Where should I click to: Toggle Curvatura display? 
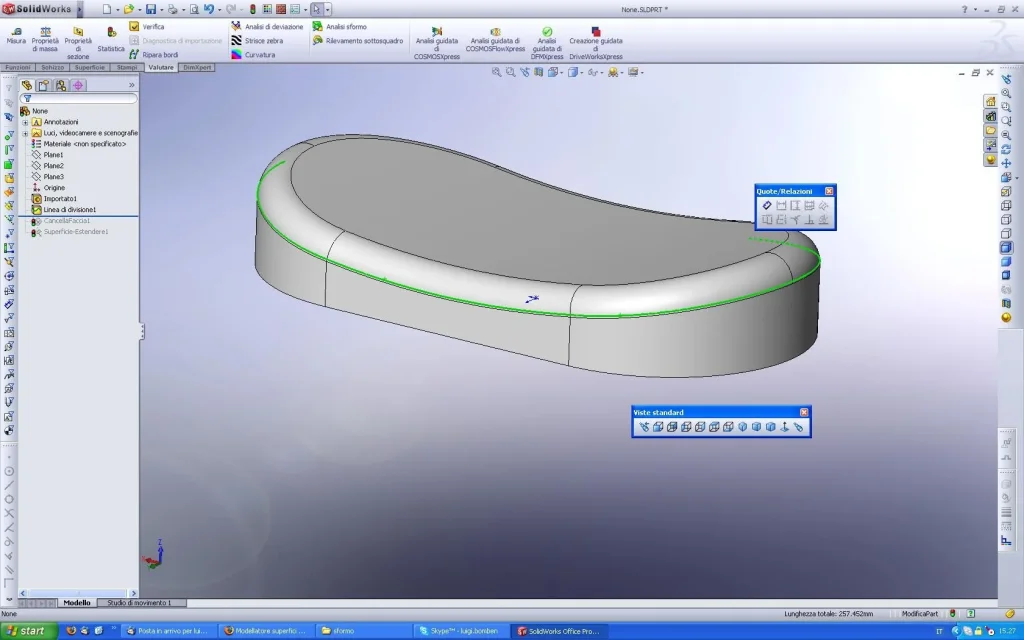[253, 55]
